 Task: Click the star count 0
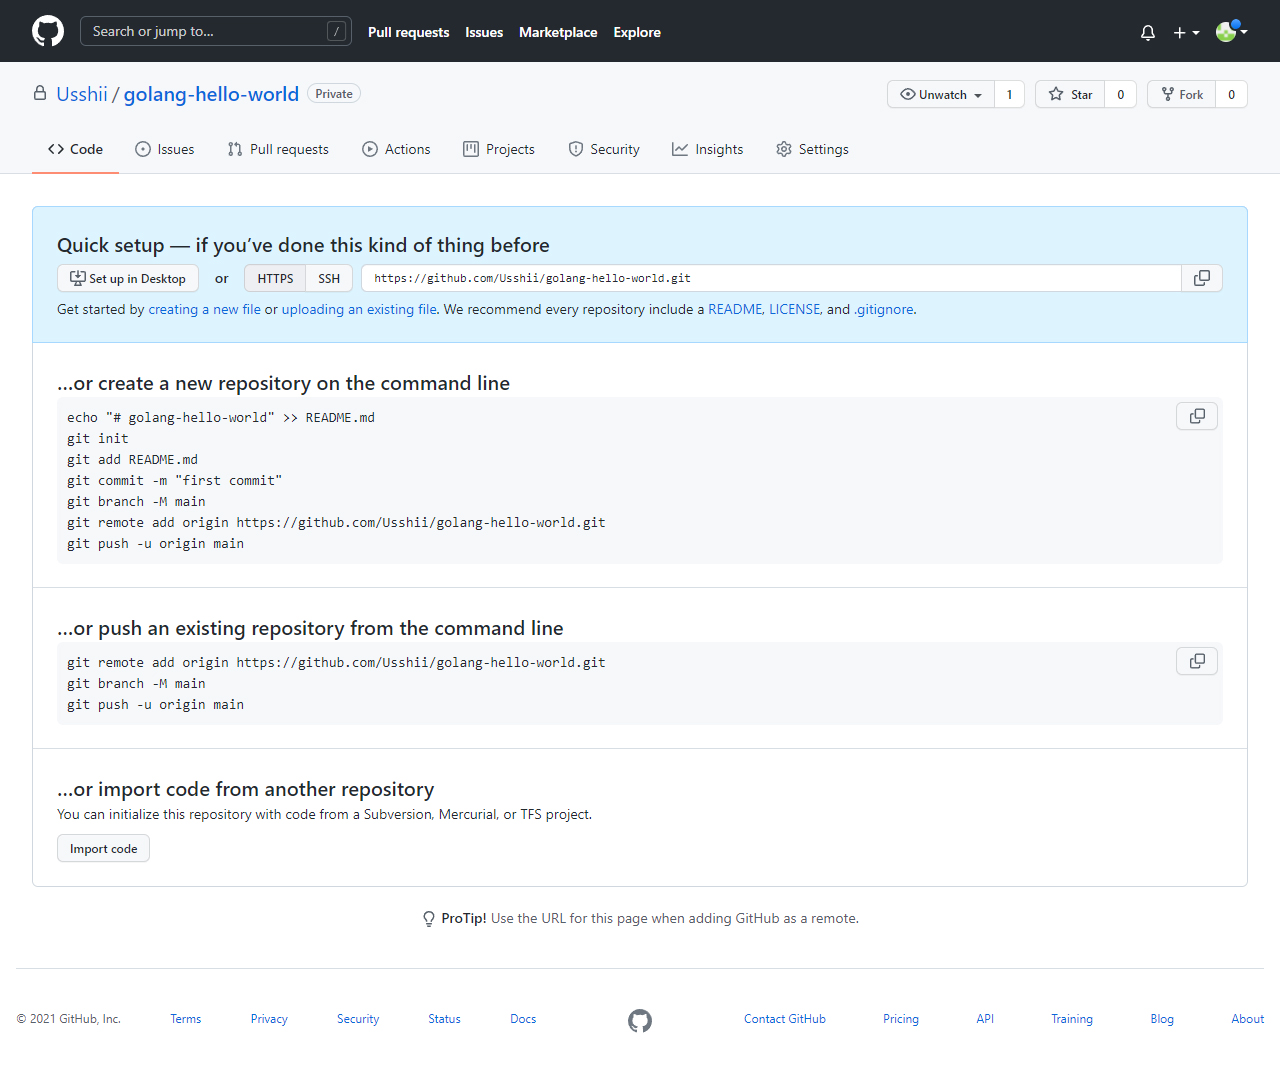(x=1121, y=94)
